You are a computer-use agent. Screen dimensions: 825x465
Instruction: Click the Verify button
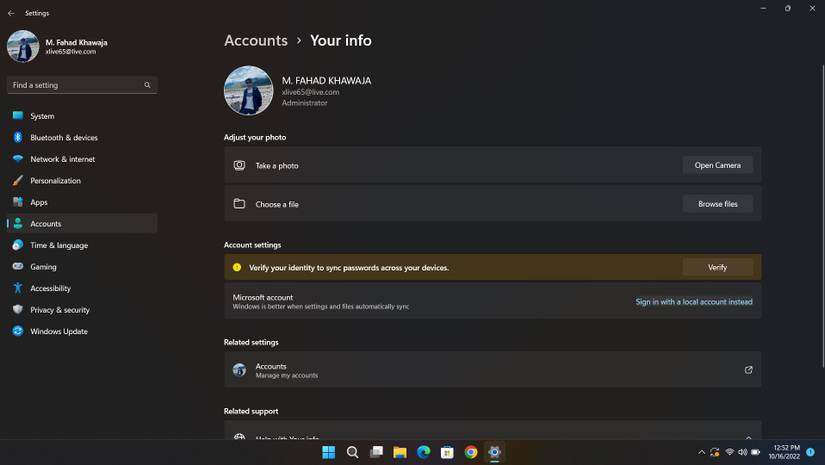(x=718, y=267)
